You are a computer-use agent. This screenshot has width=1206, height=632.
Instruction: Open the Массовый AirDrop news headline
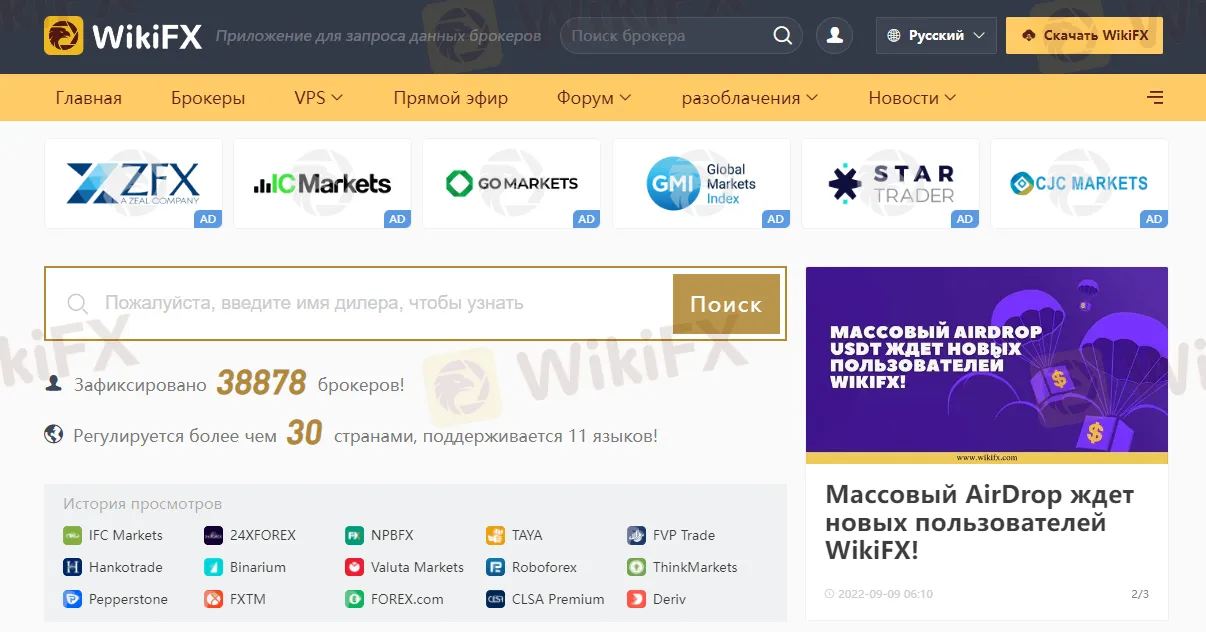pyautogui.click(x=980, y=522)
